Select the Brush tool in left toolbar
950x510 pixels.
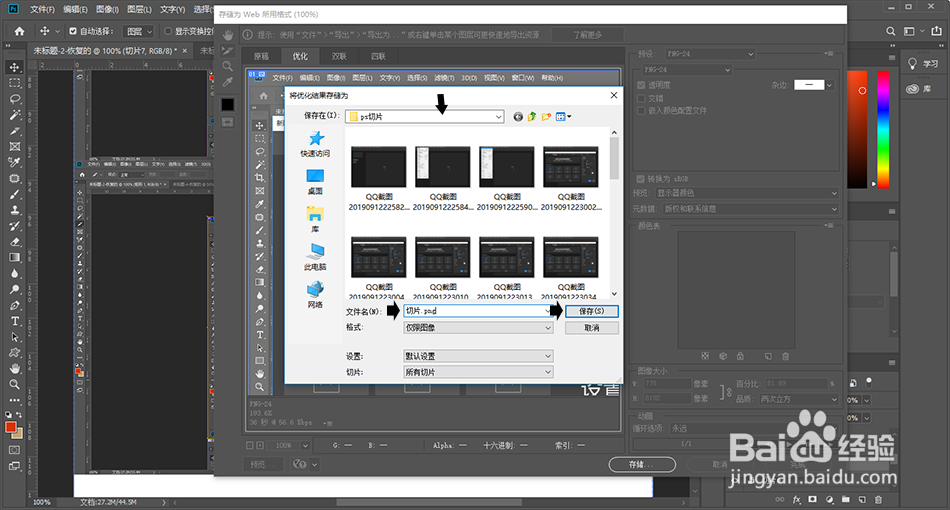15,194
